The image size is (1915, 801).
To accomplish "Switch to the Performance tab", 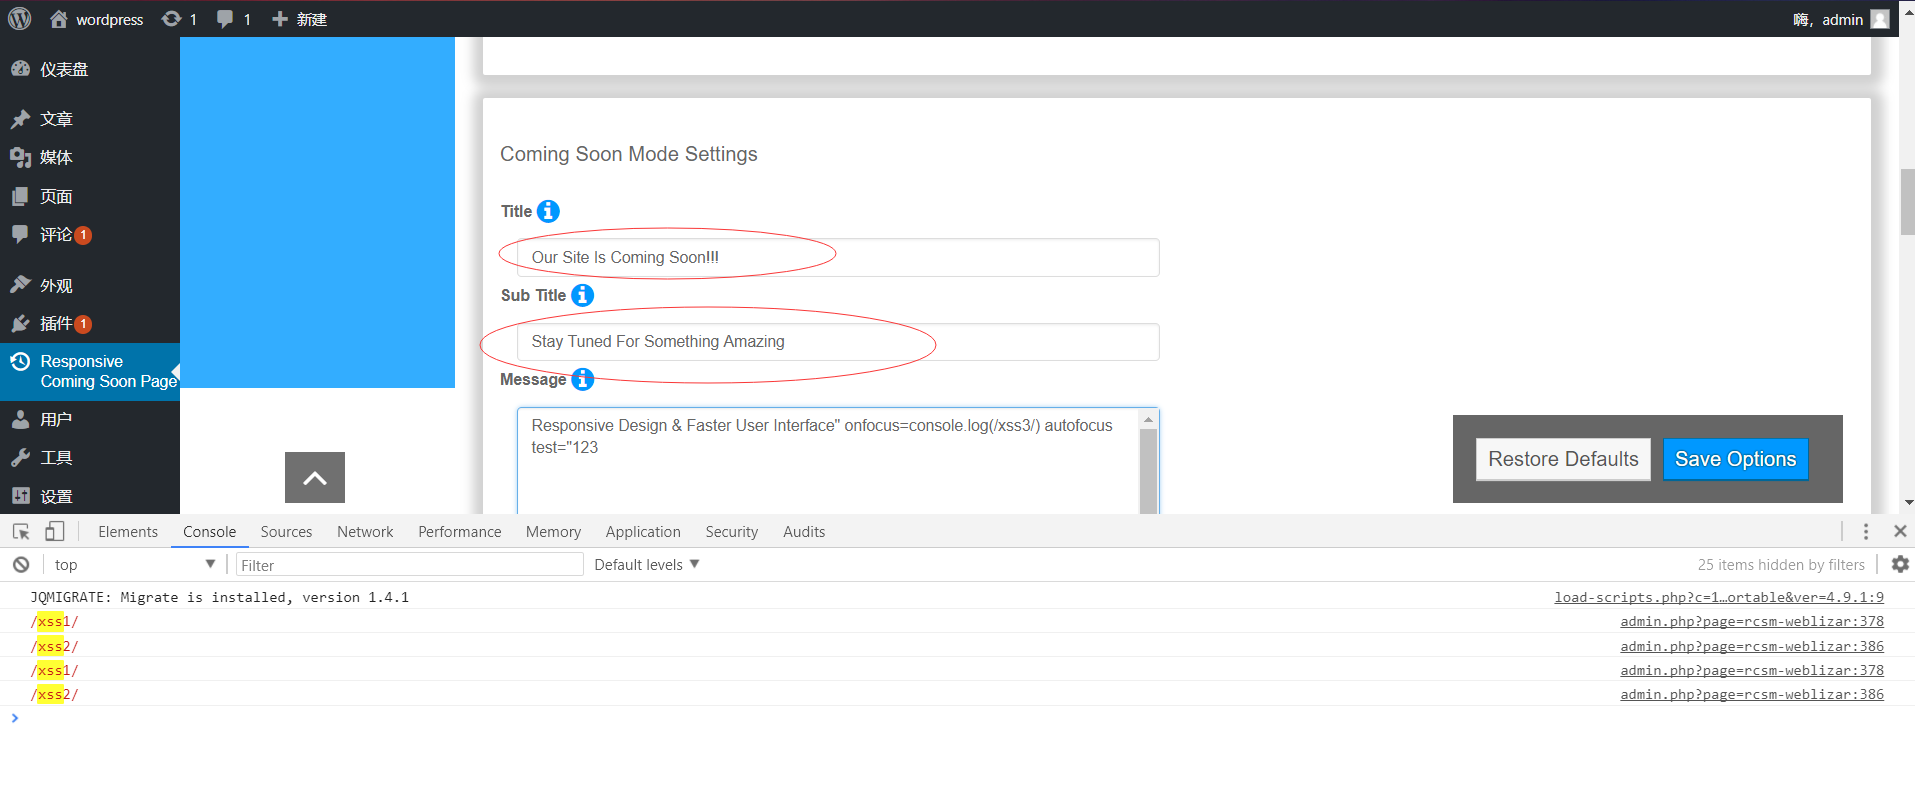I will click(460, 532).
